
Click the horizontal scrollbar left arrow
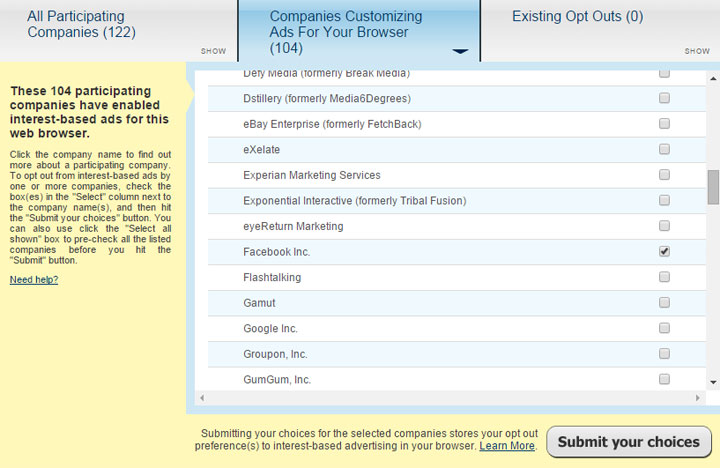click(x=202, y=398)
